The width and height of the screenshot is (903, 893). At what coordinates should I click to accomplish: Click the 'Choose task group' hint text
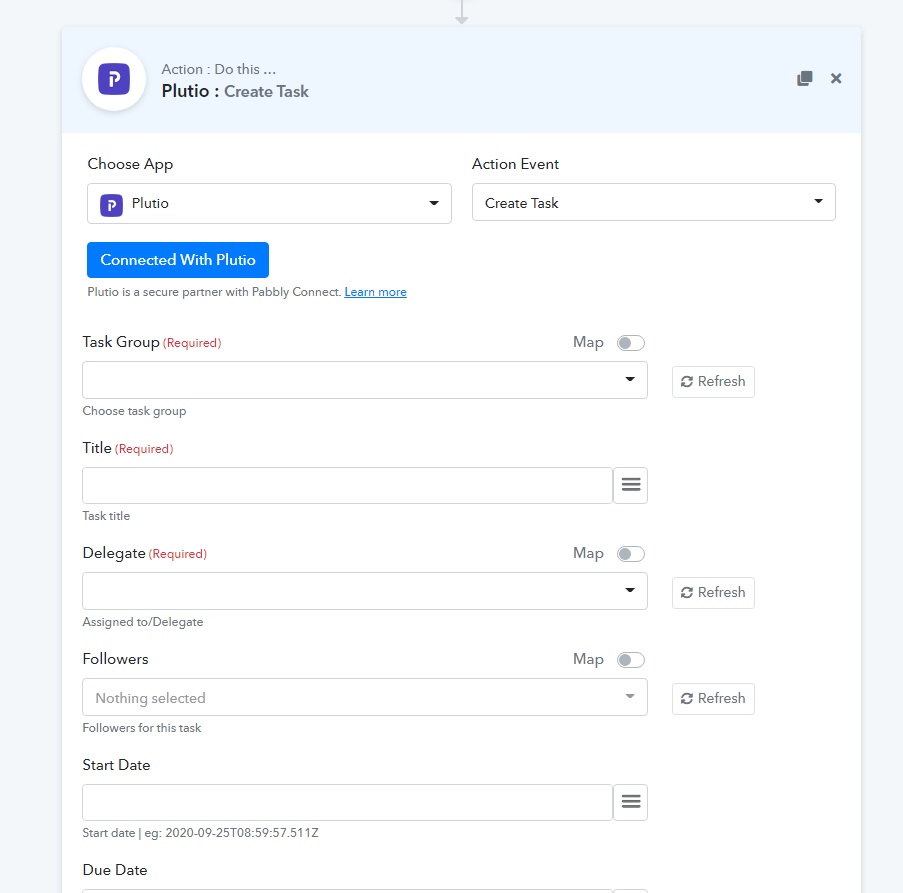[x=134, y=411]
